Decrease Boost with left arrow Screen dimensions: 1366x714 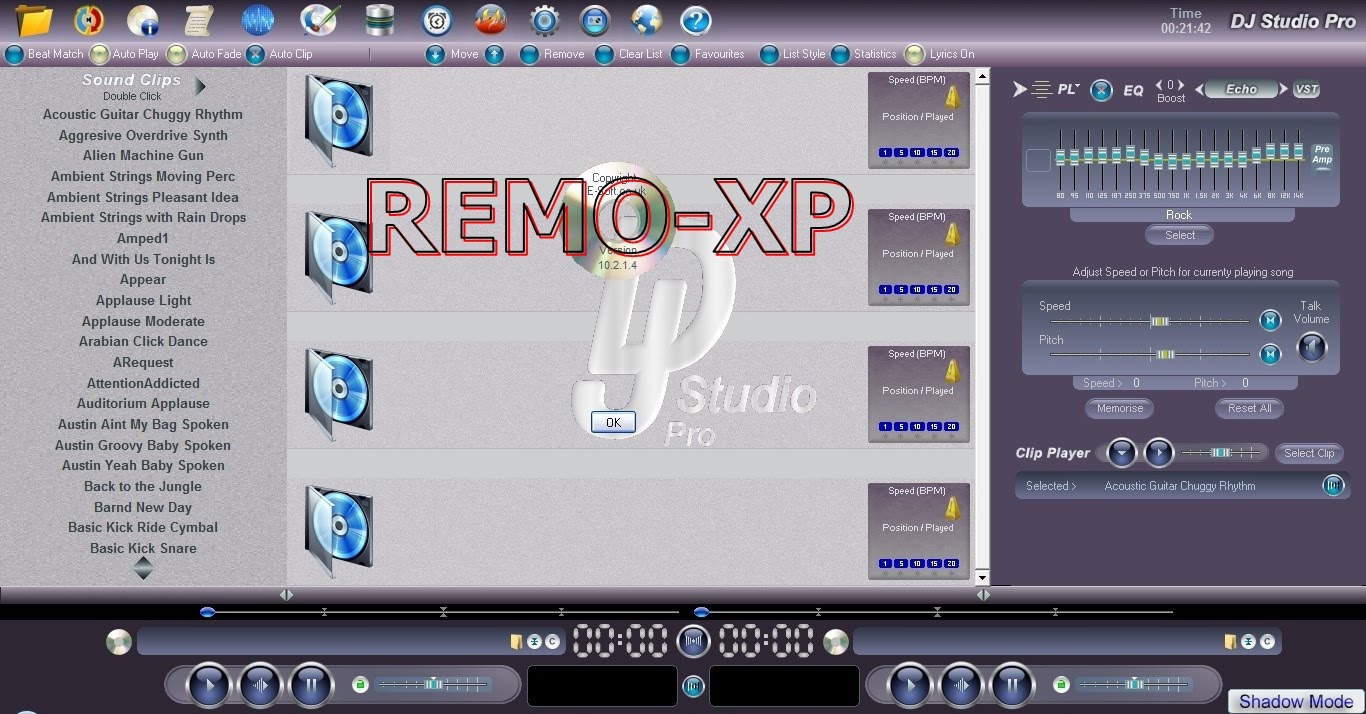(1159, 85)
